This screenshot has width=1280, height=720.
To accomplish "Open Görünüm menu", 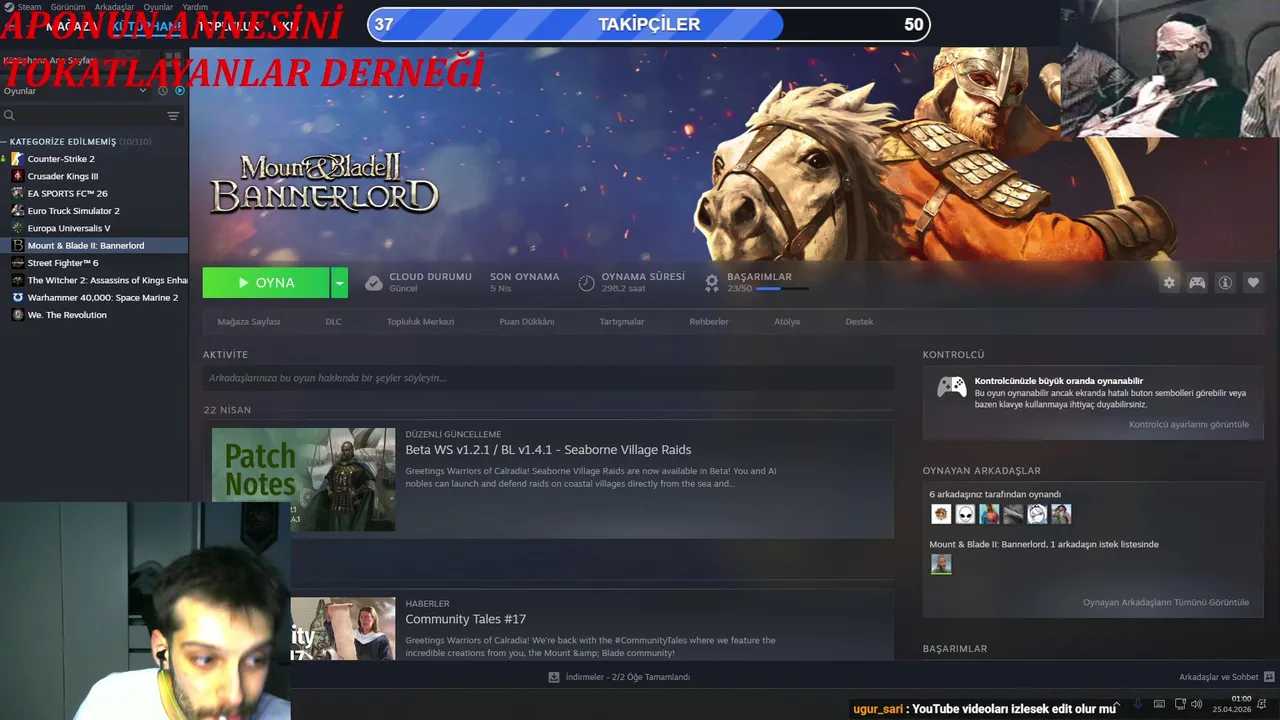I will click(68, 7).
